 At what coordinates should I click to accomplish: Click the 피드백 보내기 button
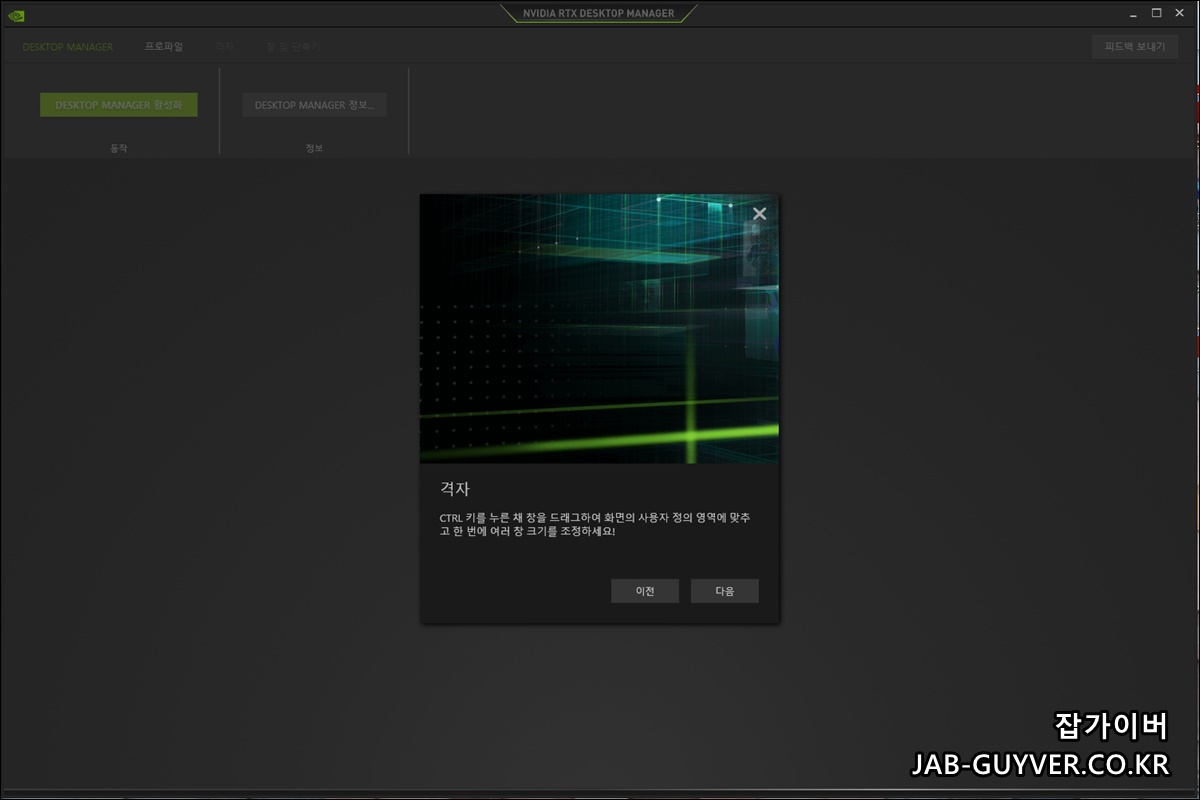click(x=1135, y=47)
